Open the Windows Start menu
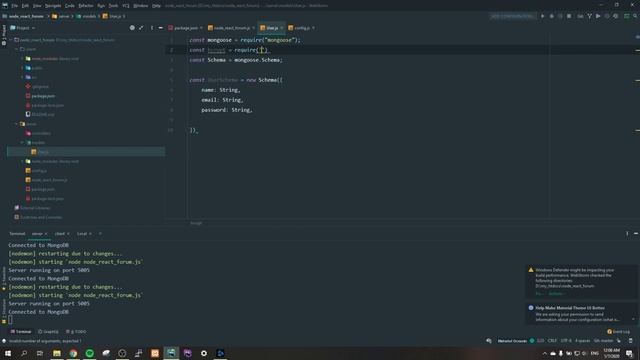 pyautogui.click(x=8, y=353)
